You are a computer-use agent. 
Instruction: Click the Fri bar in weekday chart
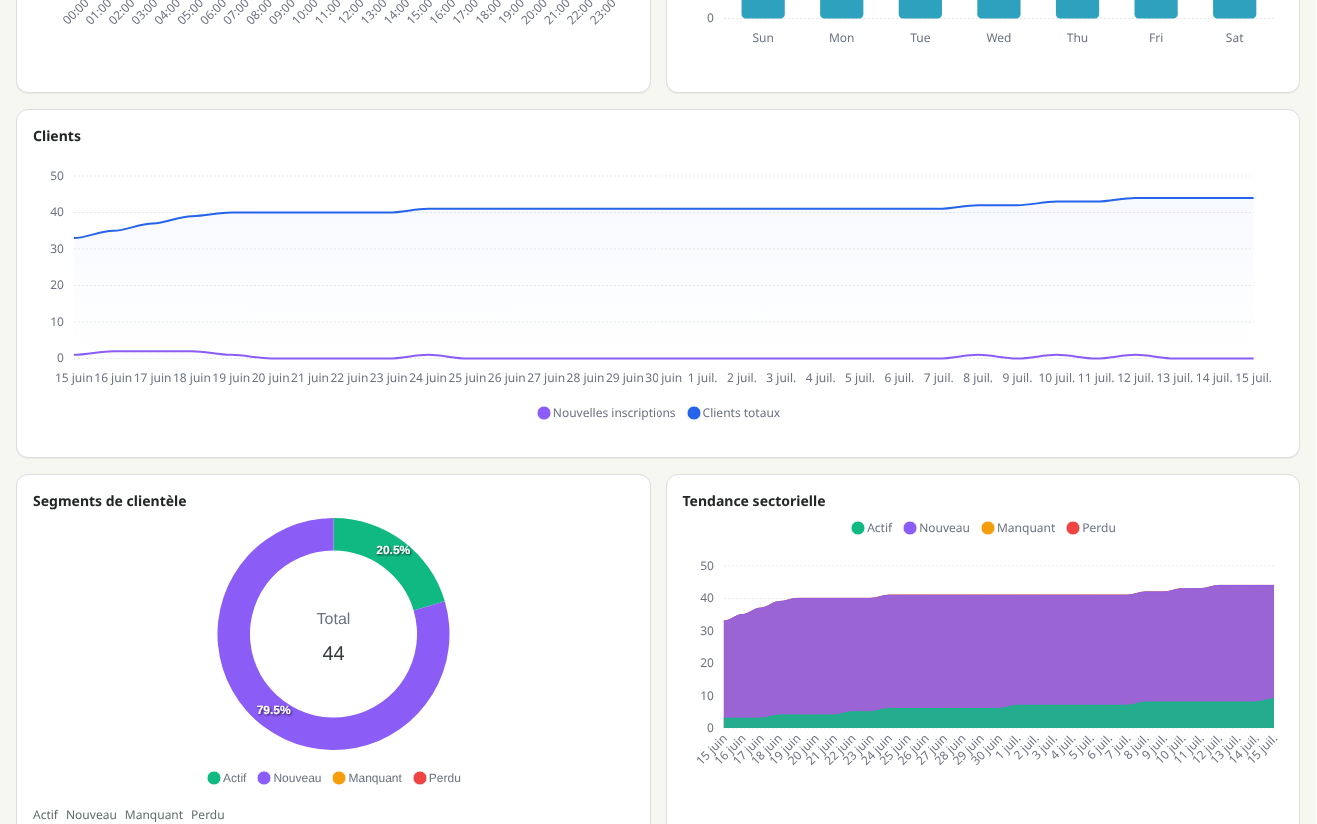tap(1156, 8)
